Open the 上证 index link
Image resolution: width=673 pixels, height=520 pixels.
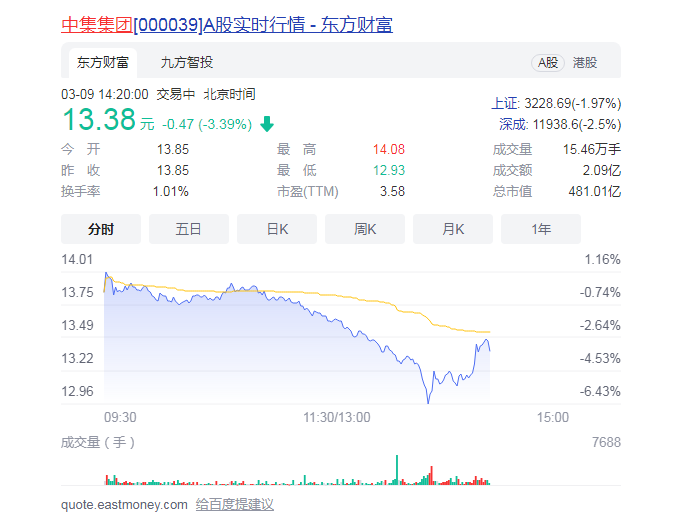coord(504,103)
